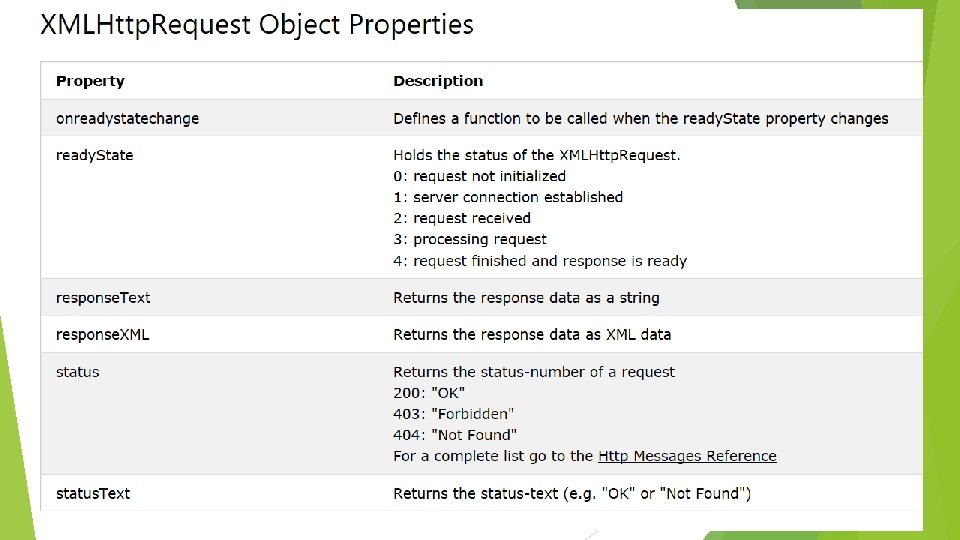Image resolution: width=960 pixels, height=540 pixels.
Task: Open the Http Messages Reference link
Action: click(687, 456)
